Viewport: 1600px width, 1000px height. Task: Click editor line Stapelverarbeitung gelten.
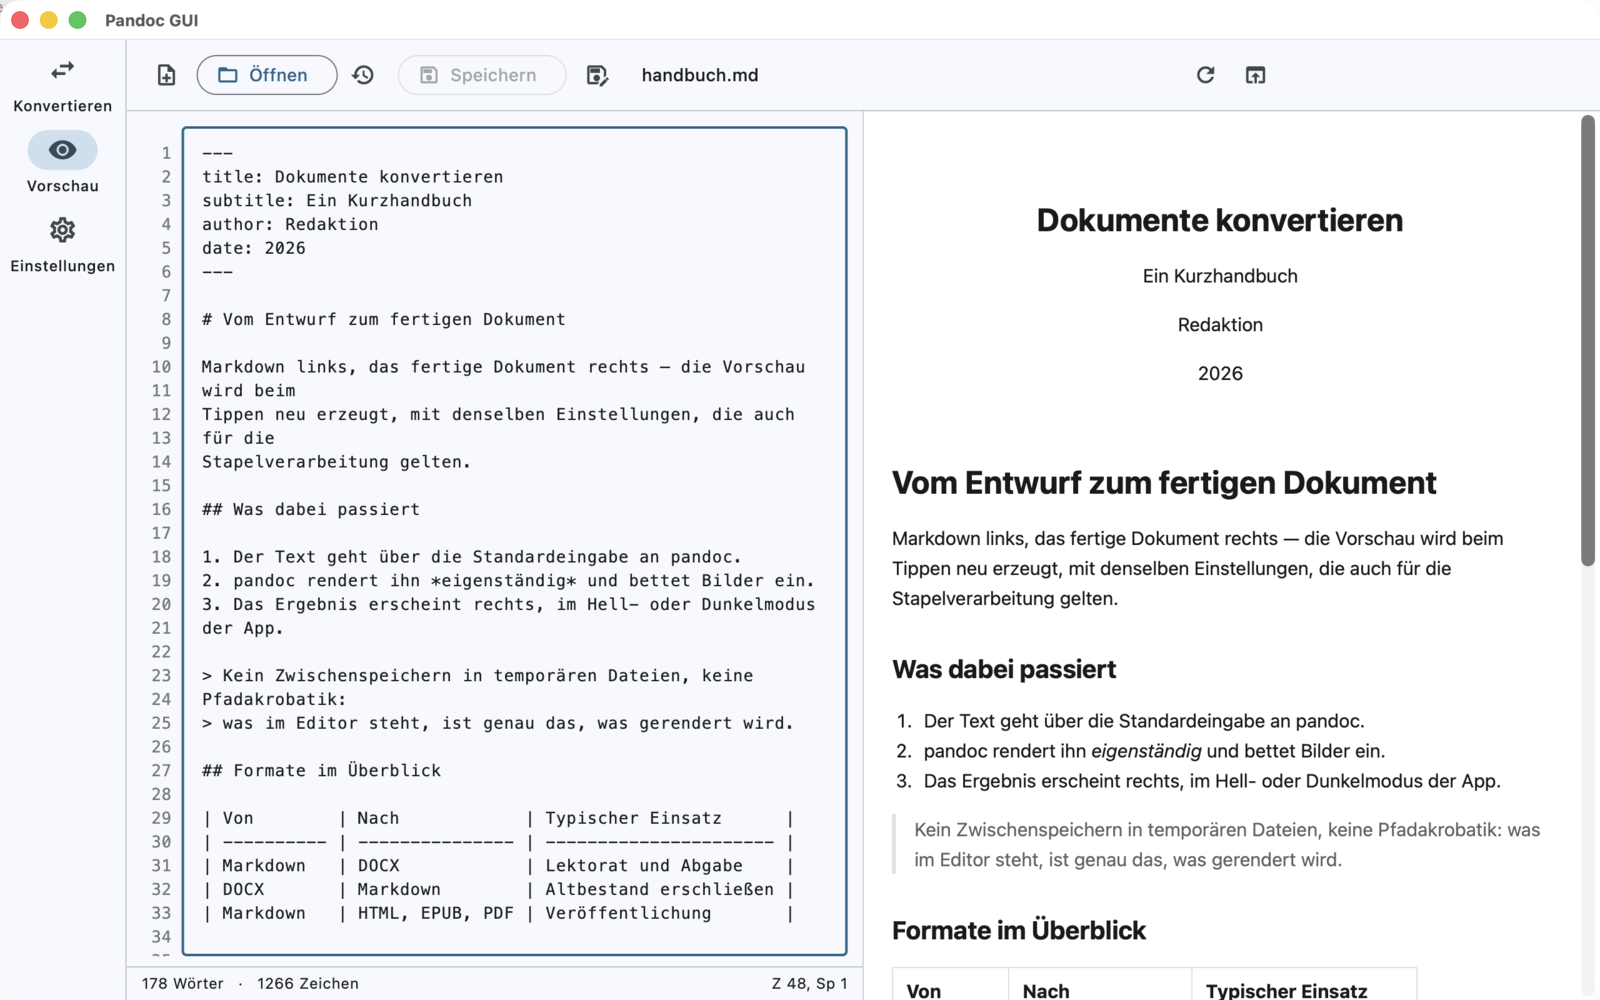[336, 462]
